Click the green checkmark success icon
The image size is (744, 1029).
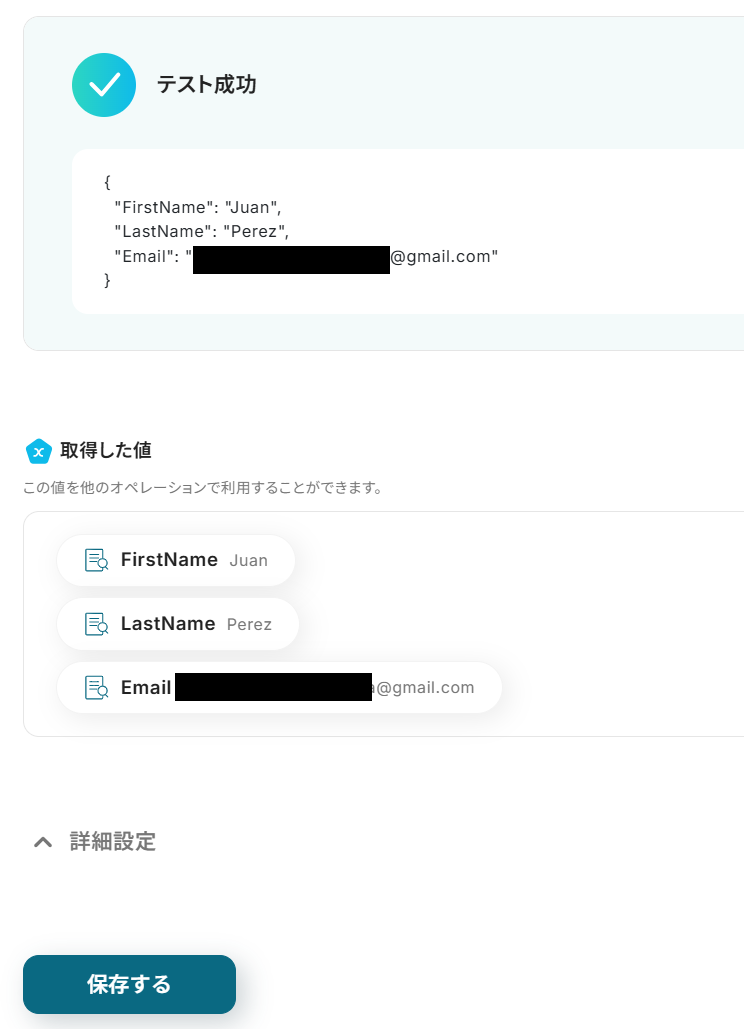pyautogui.click(x=104, y=85)
